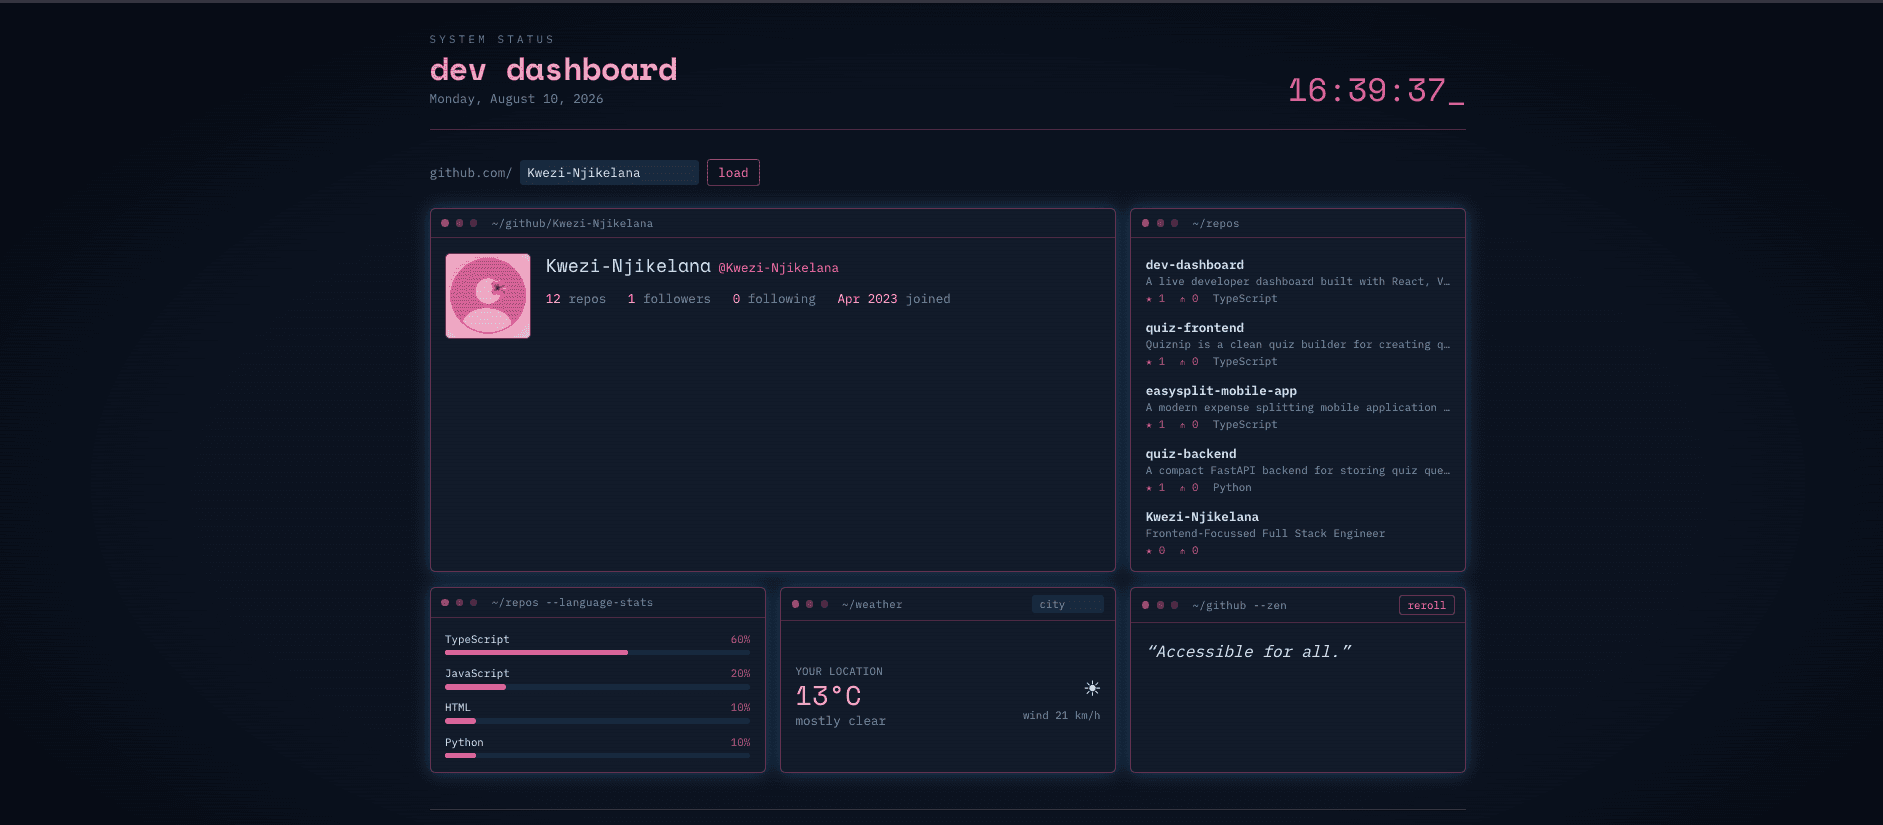Click the "Apr 2023 joined" text

(894, 299)
